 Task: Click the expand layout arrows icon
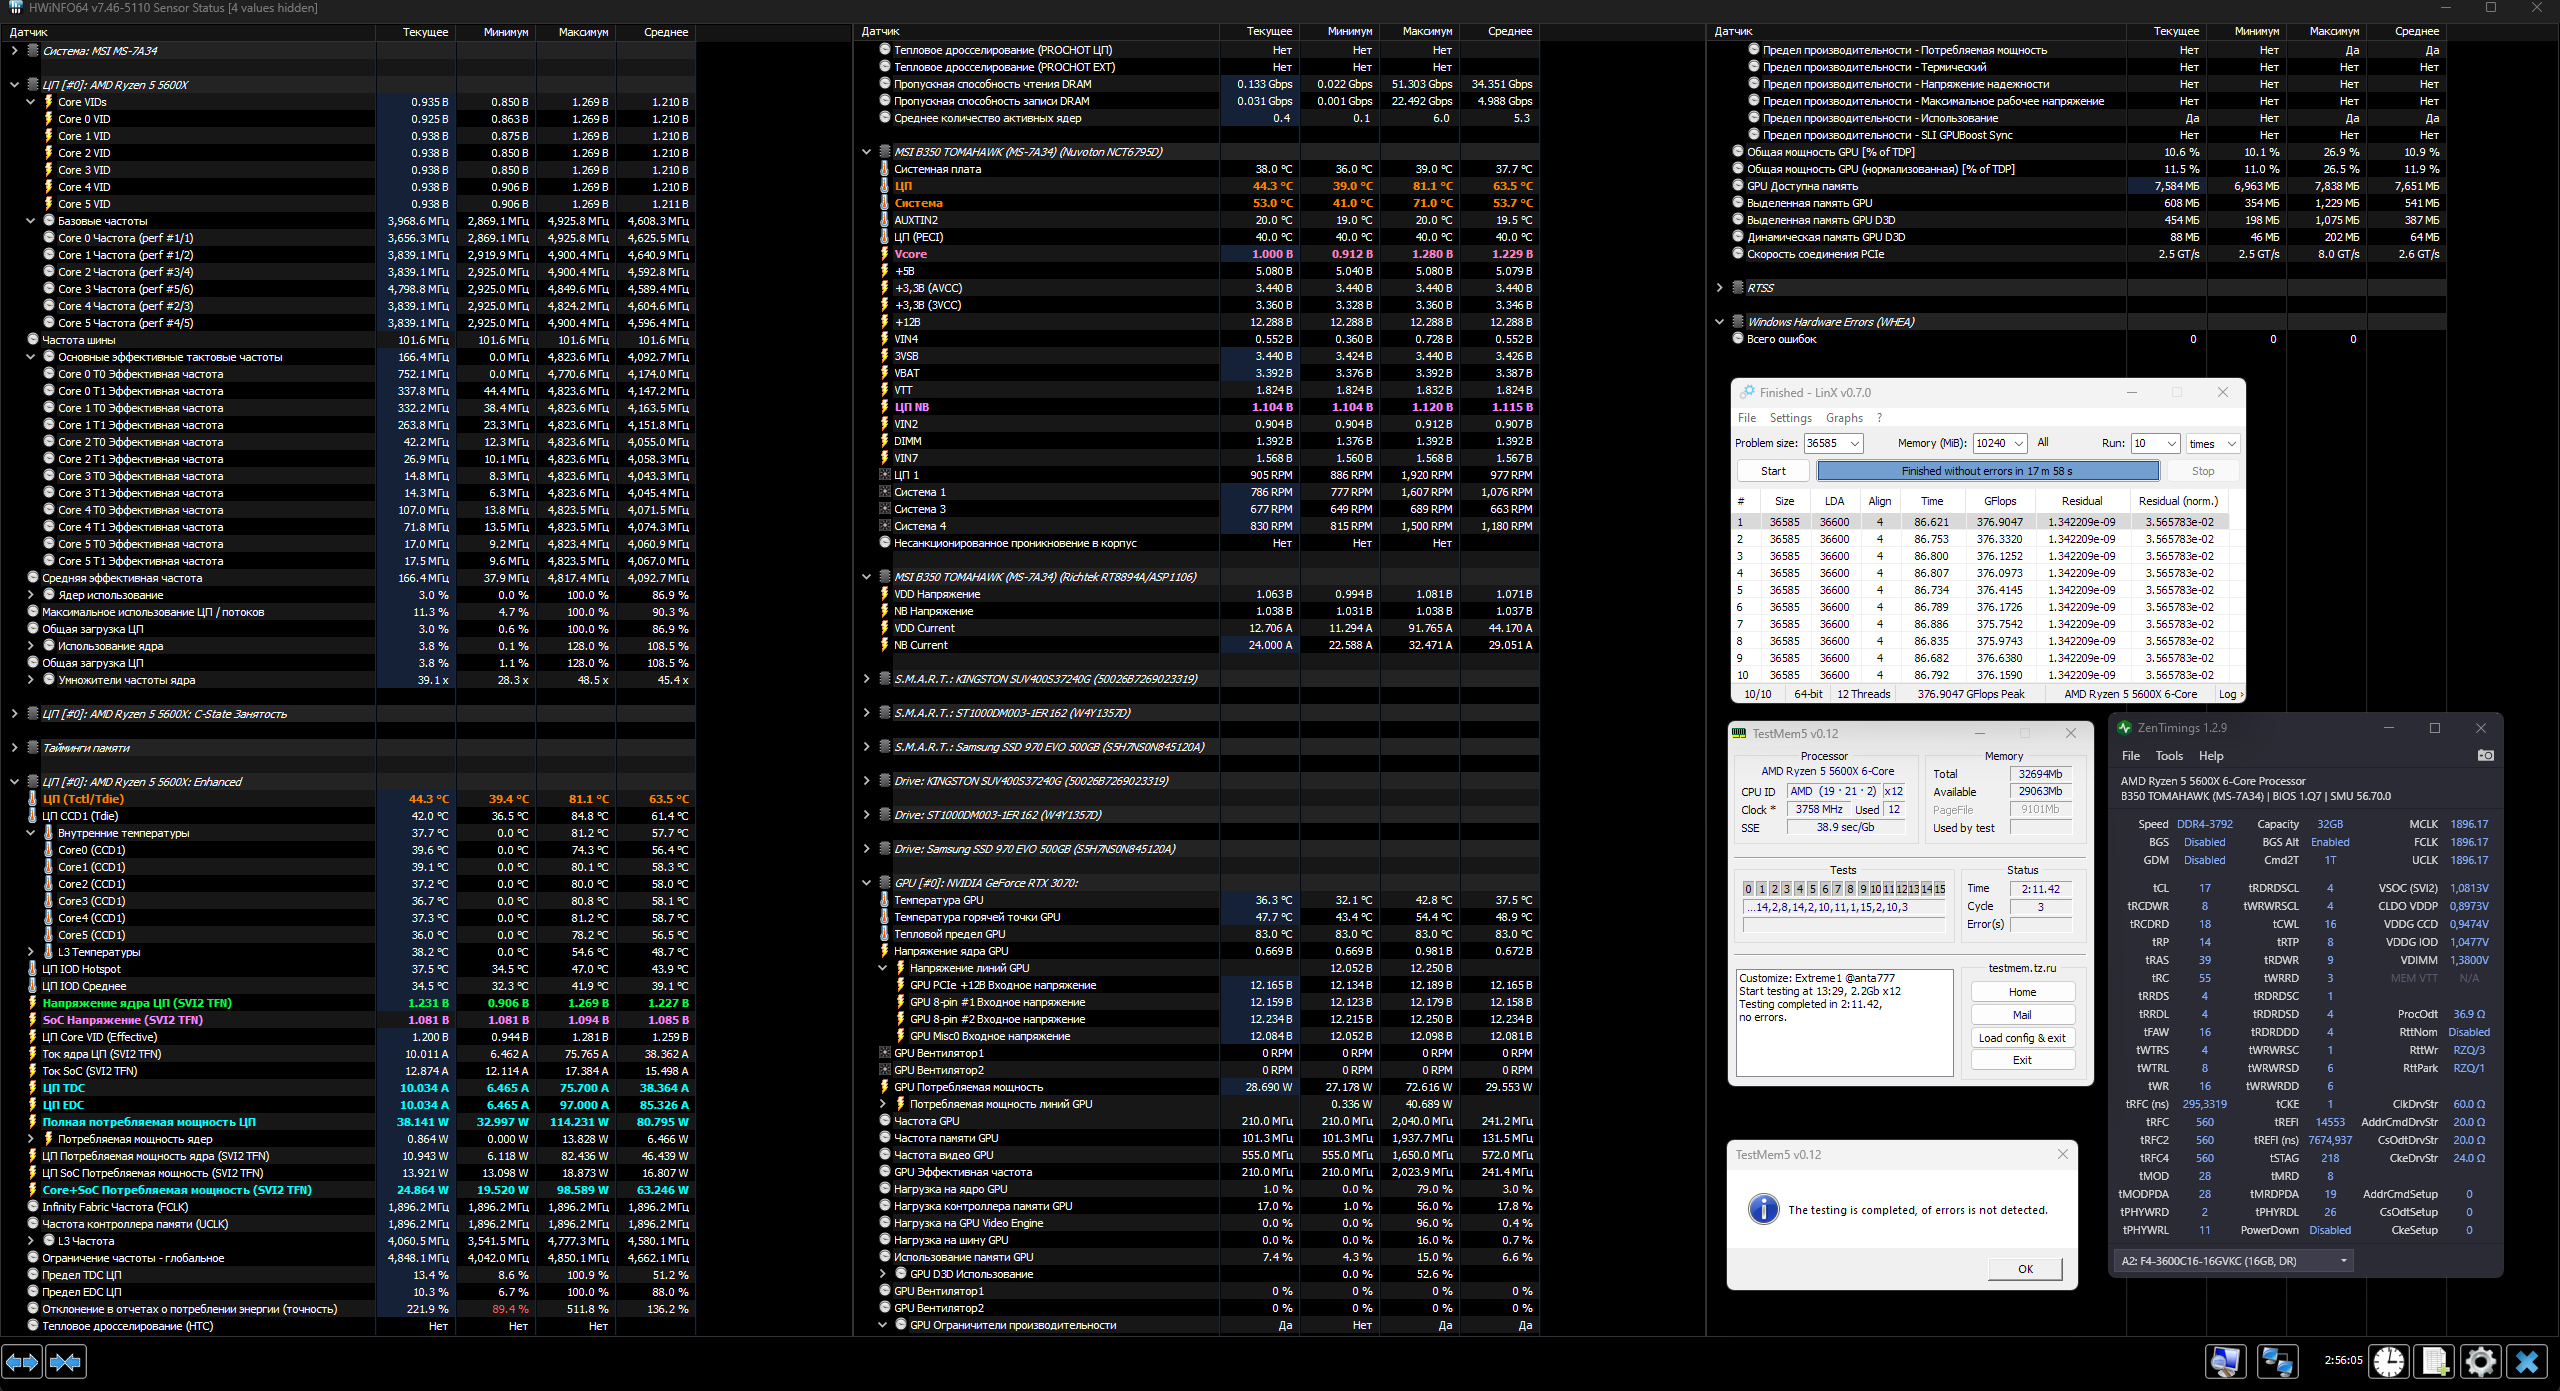click(22, 1362)
